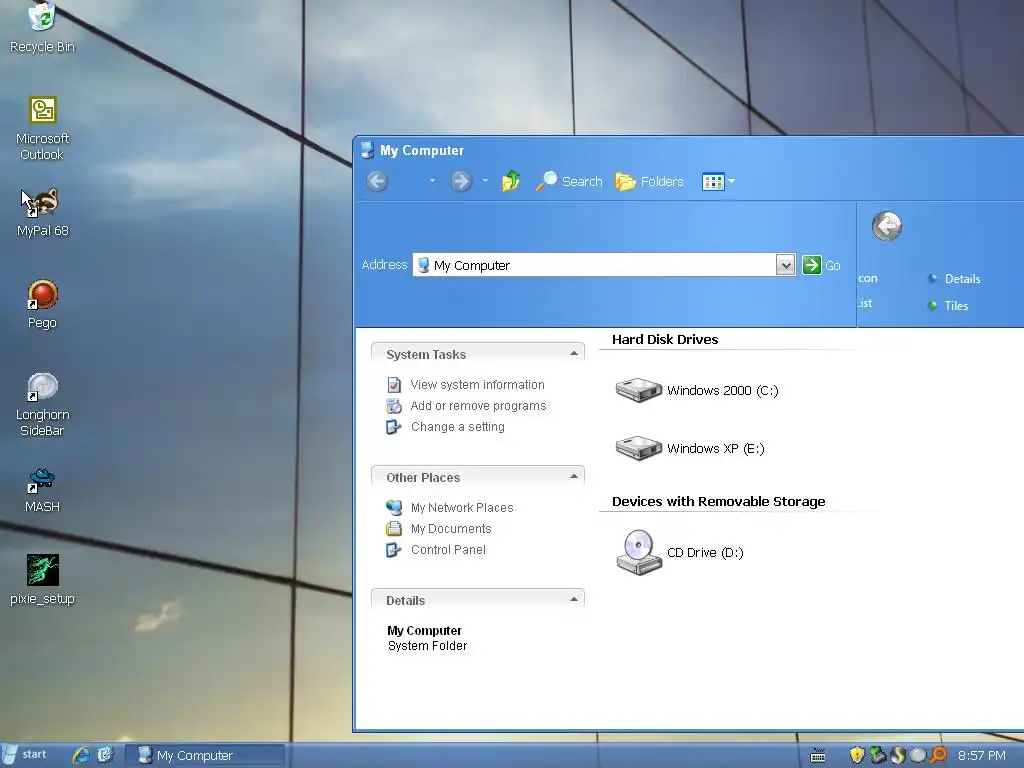Launch Internet Explorer from quick launch
Screen dimensions: 1024x768
click(81, 755)
